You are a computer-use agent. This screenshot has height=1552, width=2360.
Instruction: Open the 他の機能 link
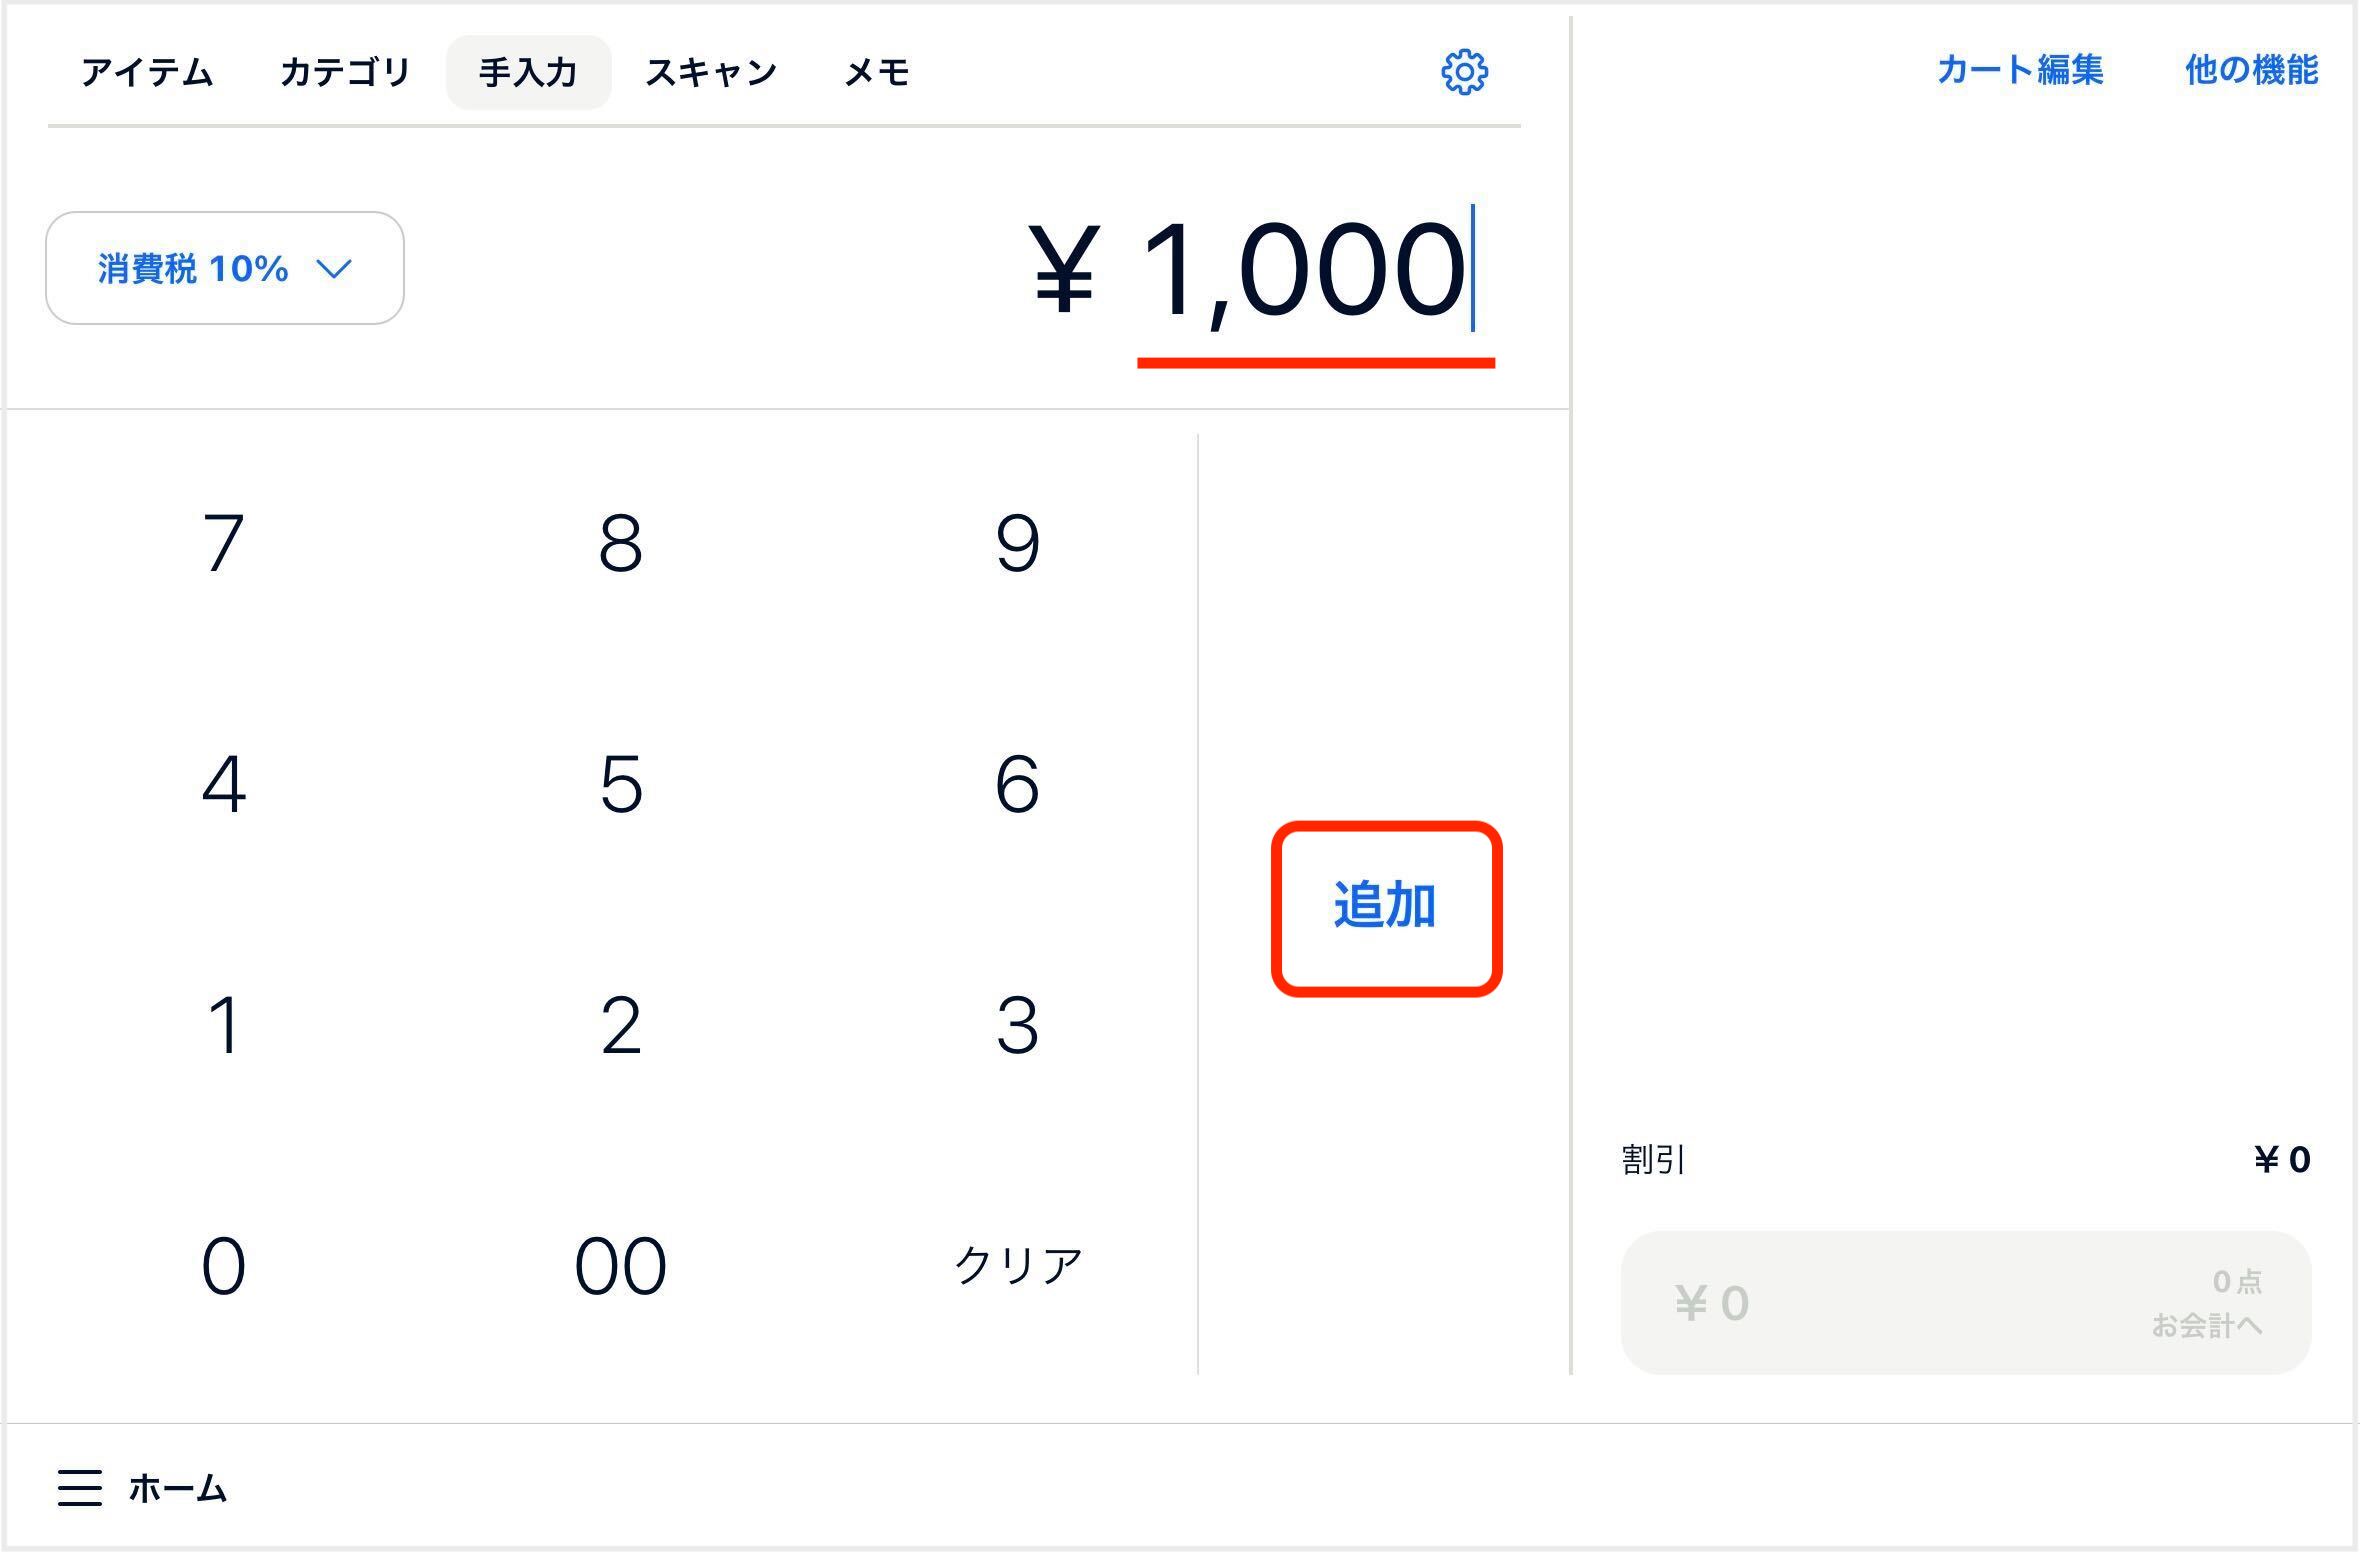tap(2251, 70)
